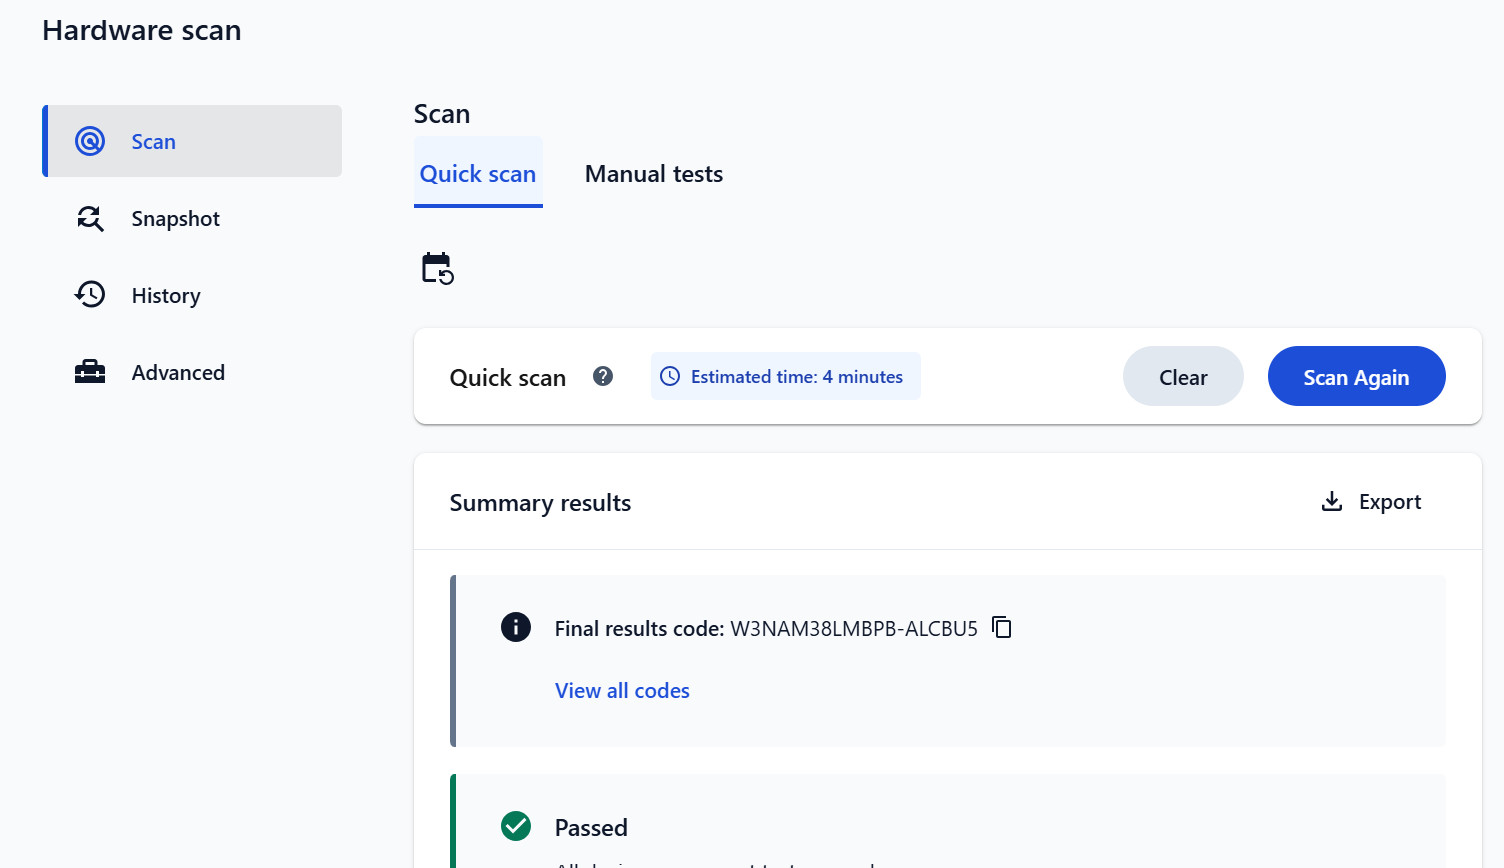
Task: Click the History clock icon
Action: point(90,295)
